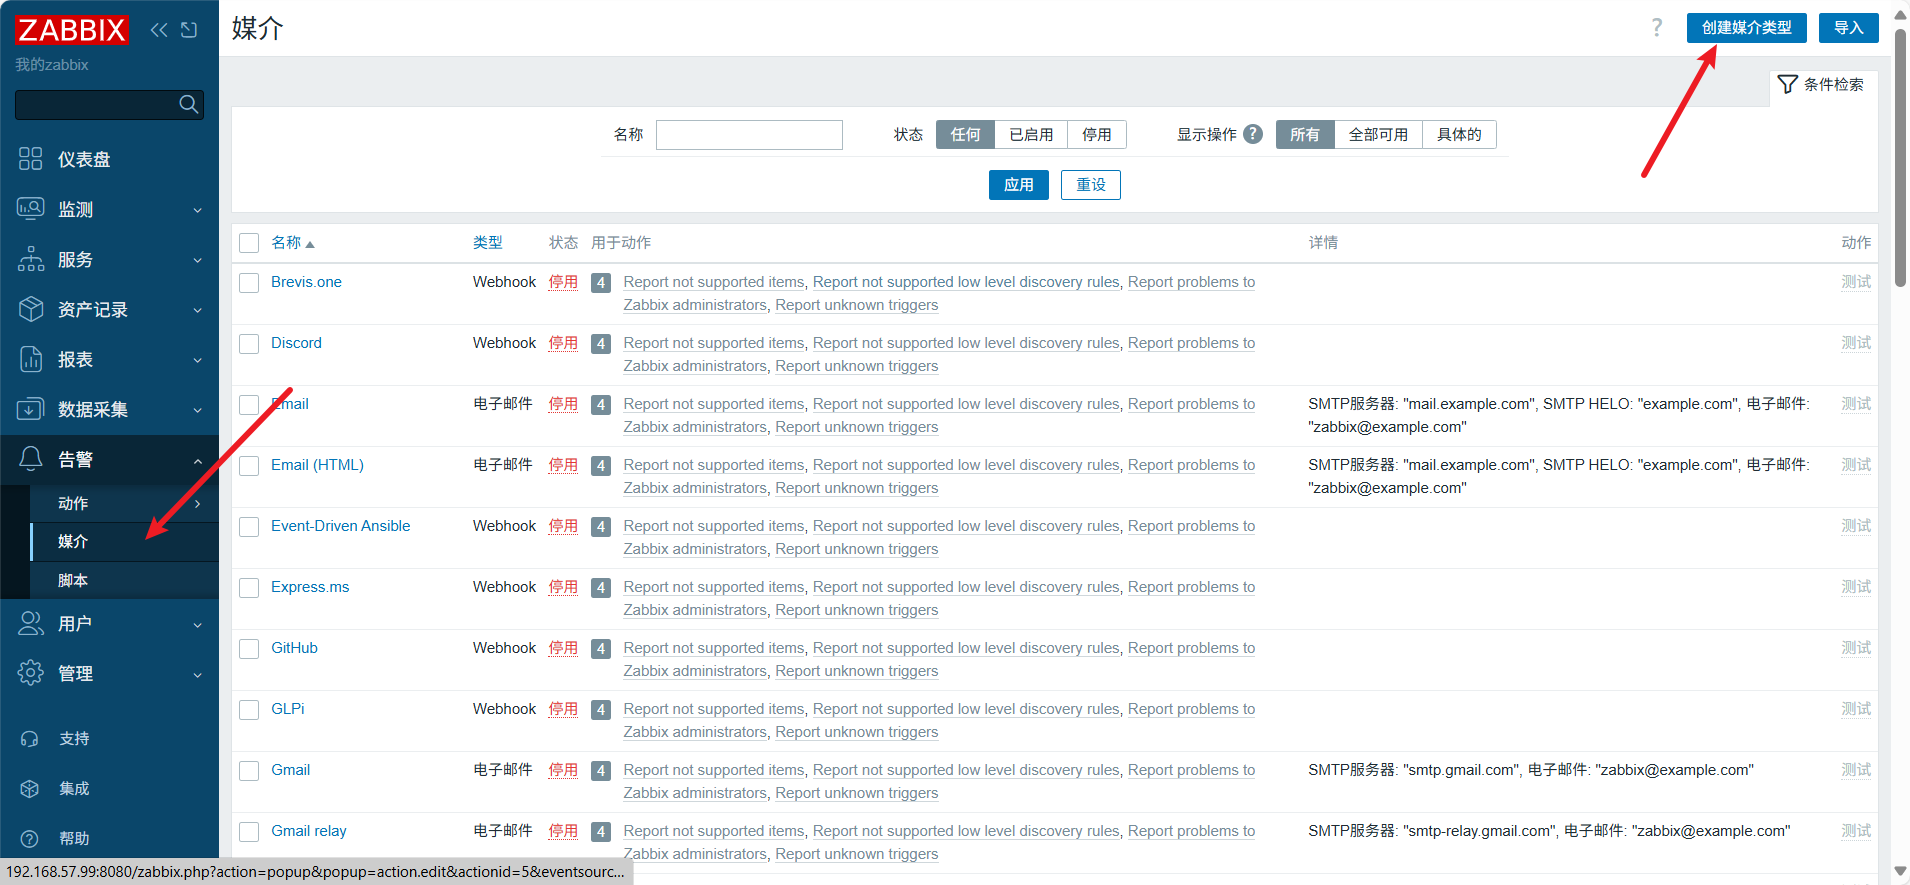Collapse the sidebar with double-chevron icon
The image size is (1910, 885).
pyautogui.click(x=159, y=30)
